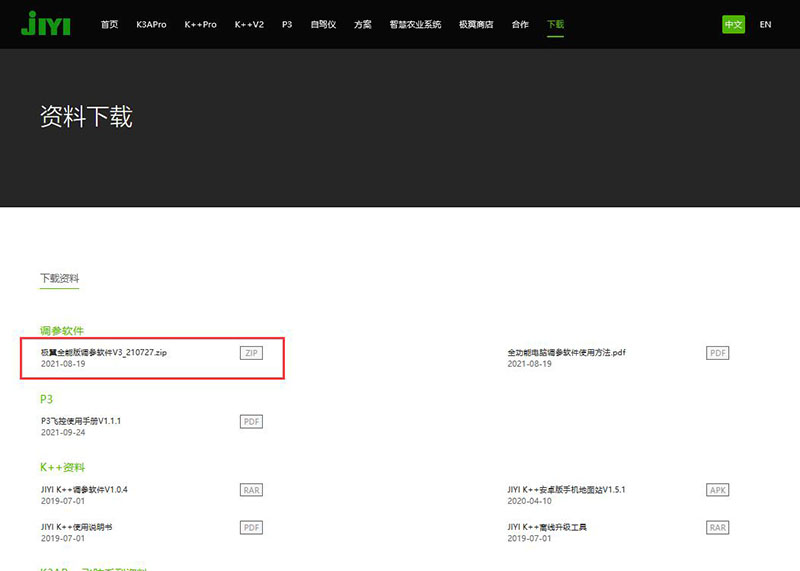Switch language to 中文

point(734,24)
